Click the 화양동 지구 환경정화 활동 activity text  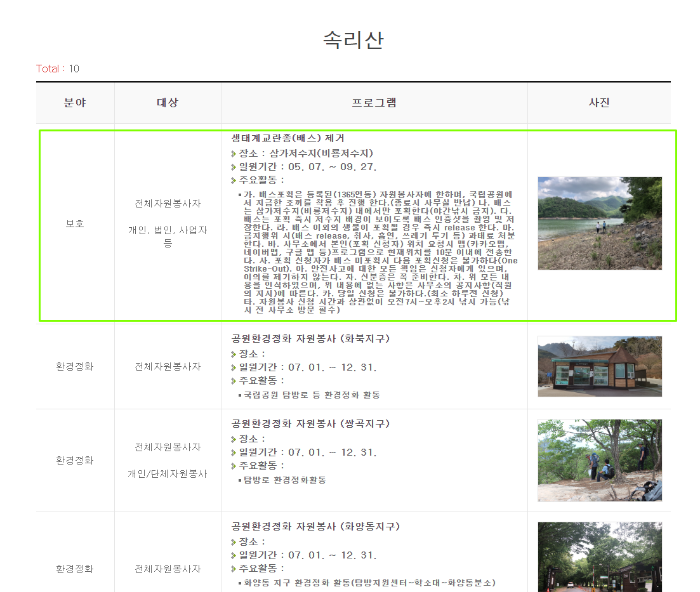point(370,583)
